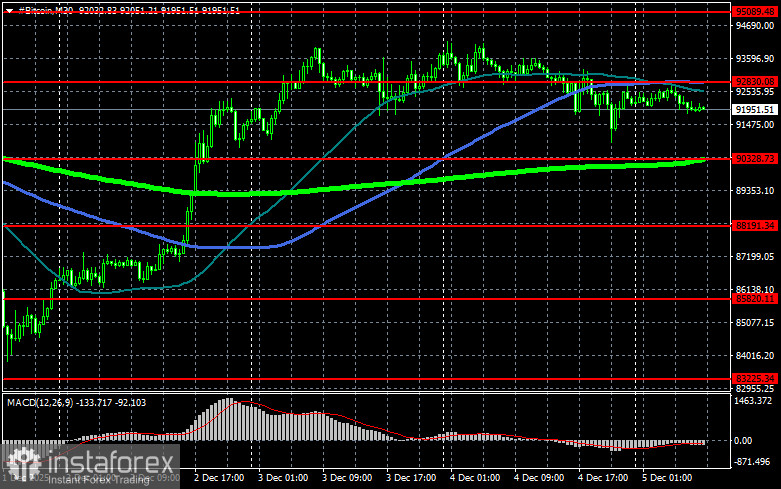Image resolution: width=781 pixels, height=489 pixels.
Task: Select the 87199.05 price scale value
Action: (x=755, y=256)
